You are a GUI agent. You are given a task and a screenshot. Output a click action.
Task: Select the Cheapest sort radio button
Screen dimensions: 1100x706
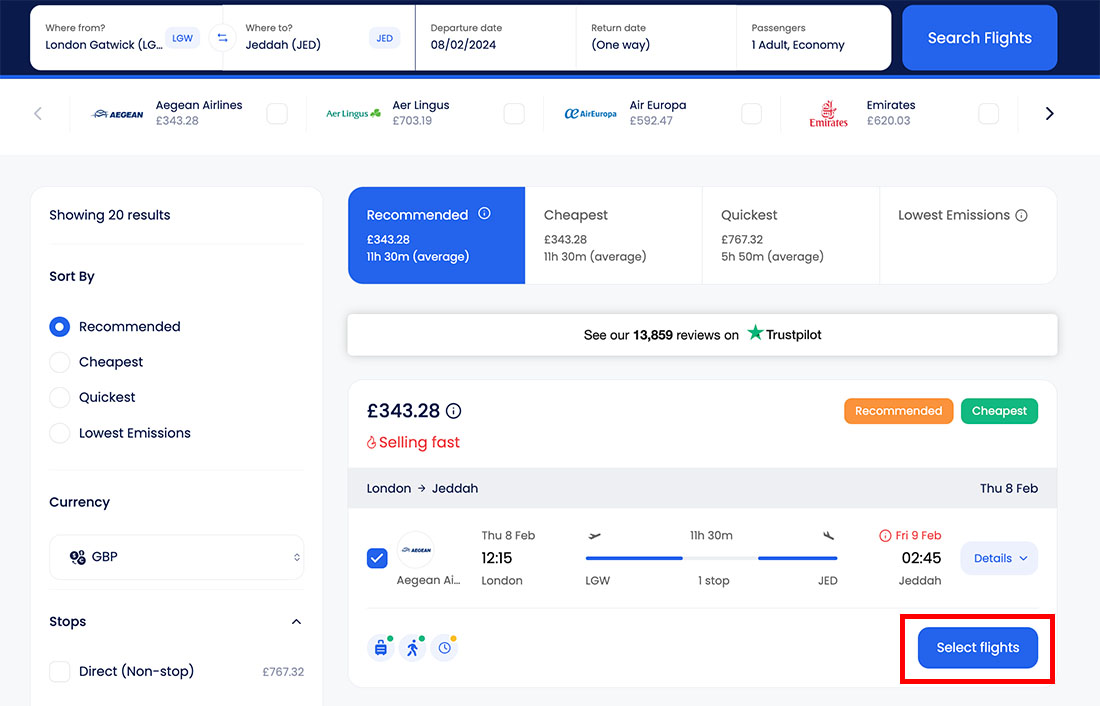(x=60, y=362)
